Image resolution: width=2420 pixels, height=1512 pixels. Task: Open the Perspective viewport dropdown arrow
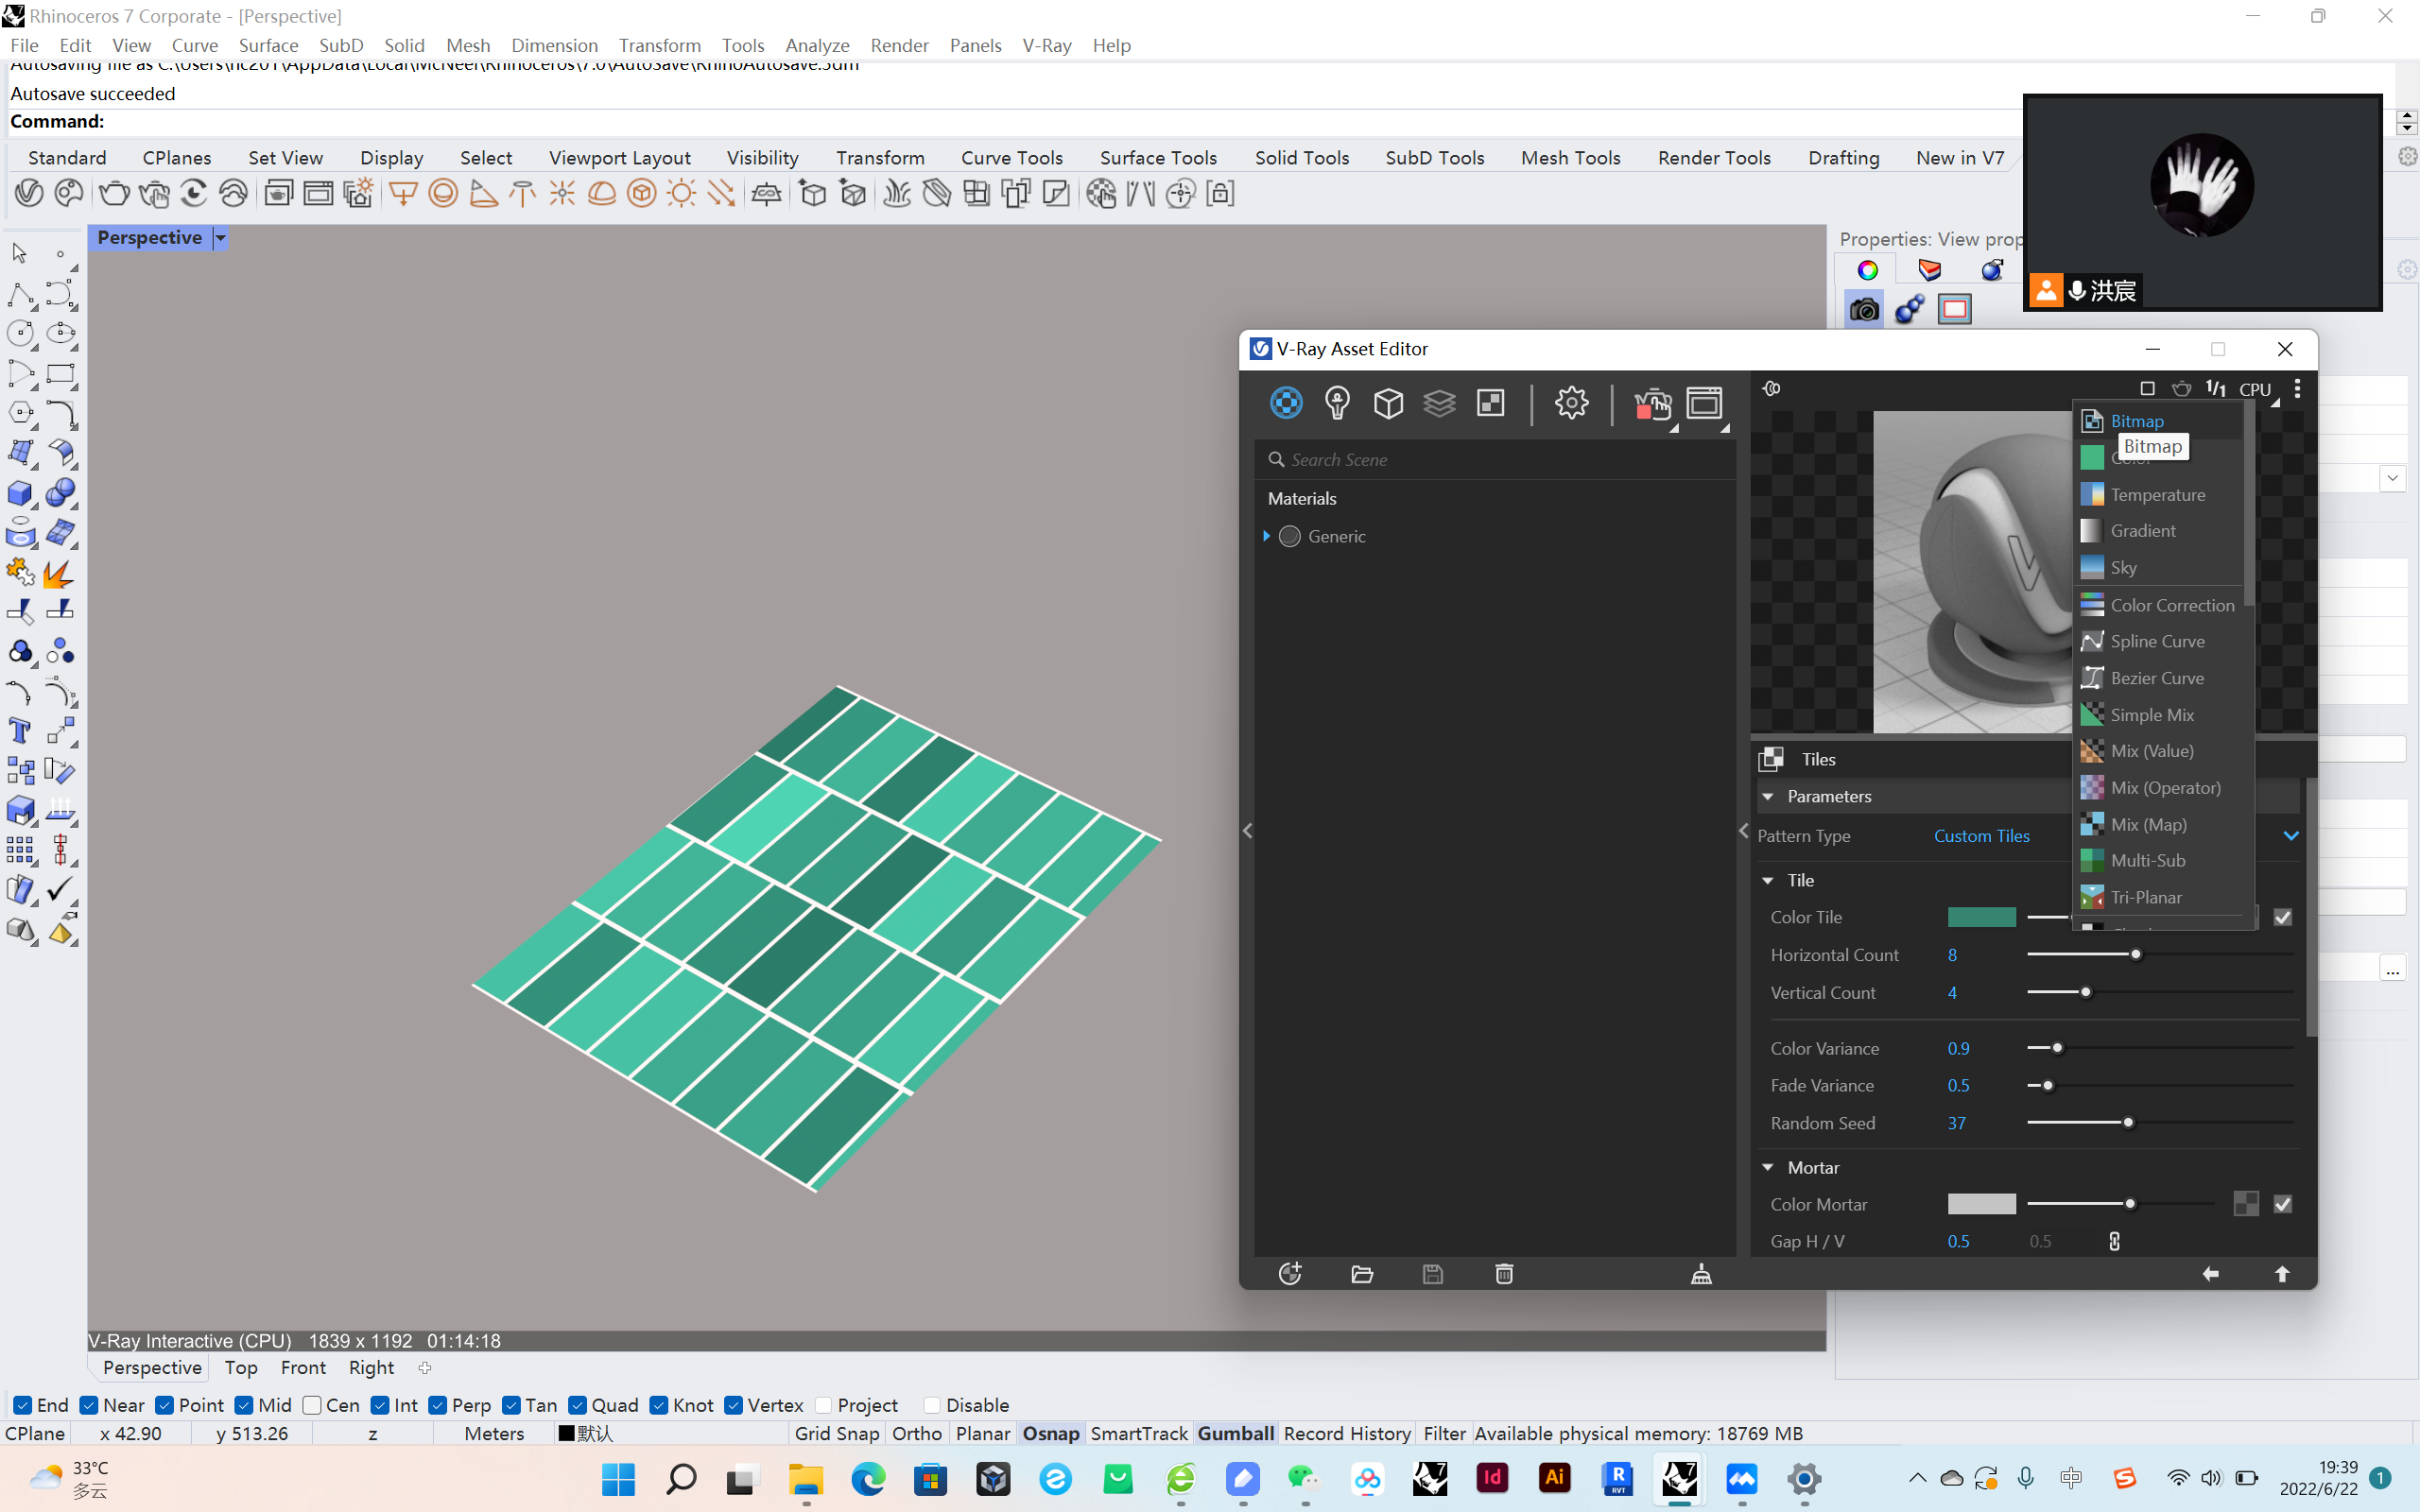[220, 238]
